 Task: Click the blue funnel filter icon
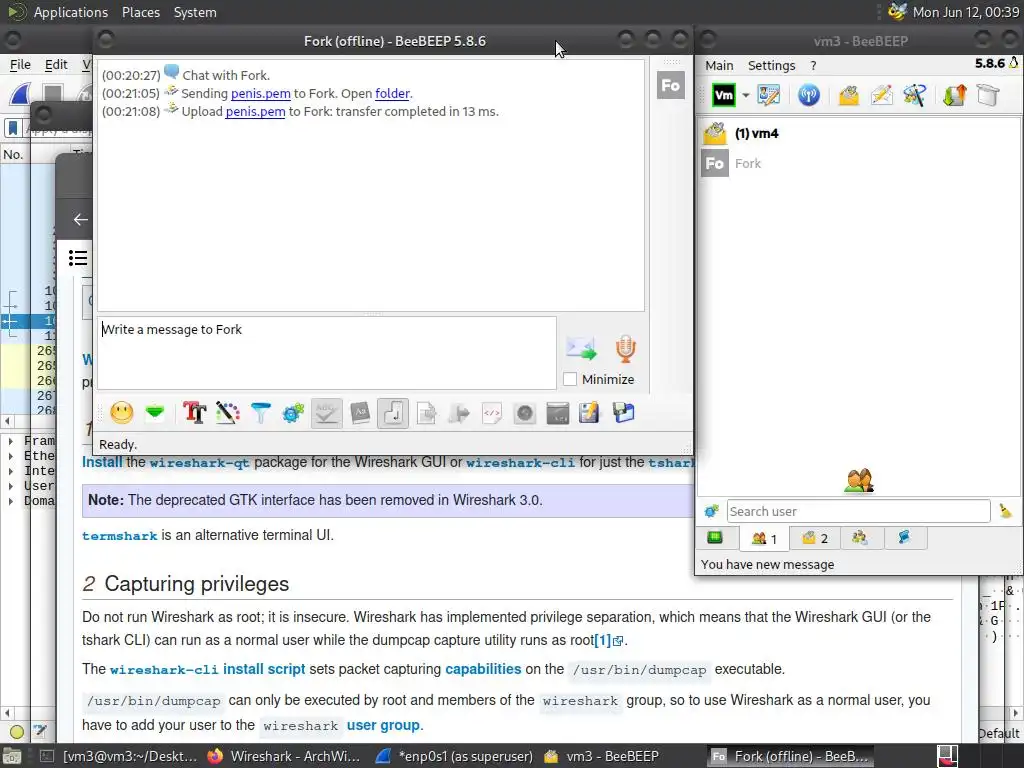260,413
